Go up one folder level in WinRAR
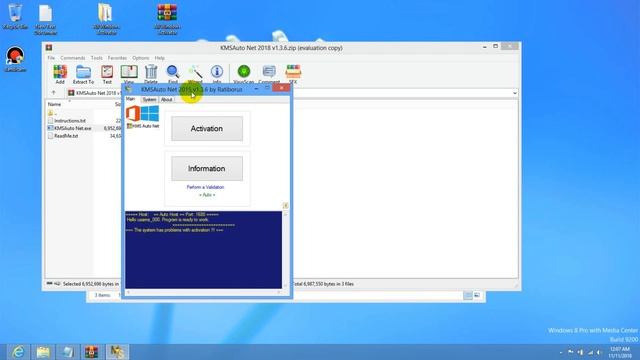 click(54, 93)
